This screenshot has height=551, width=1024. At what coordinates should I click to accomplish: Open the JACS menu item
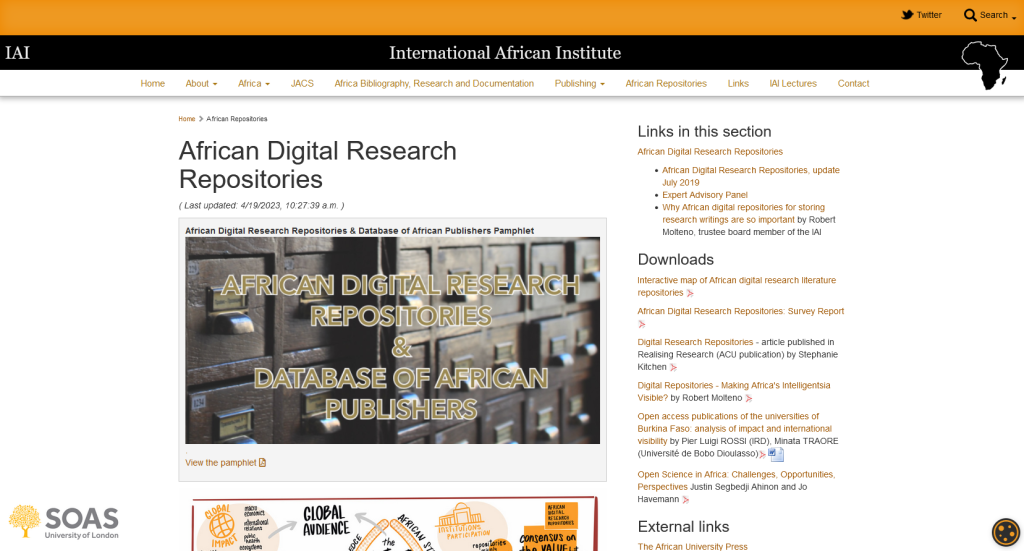tap(302, 84)
